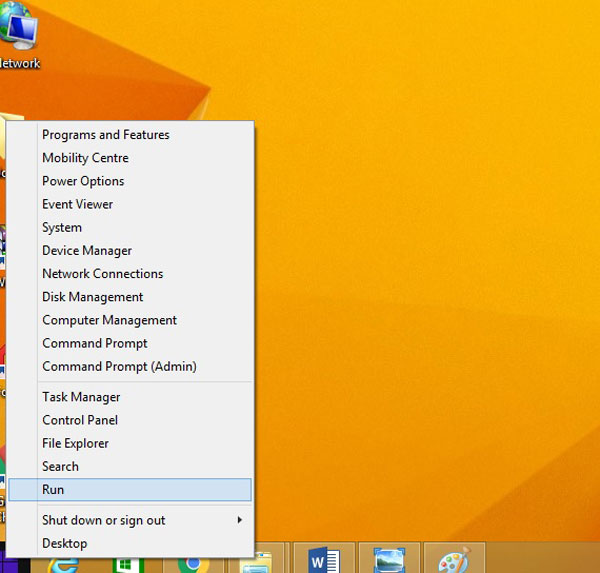Open Programs and Features from the menu
Image resolution: width=600 pixels, height=573 pixels.
pyautogui.click(x=130, y=135)
